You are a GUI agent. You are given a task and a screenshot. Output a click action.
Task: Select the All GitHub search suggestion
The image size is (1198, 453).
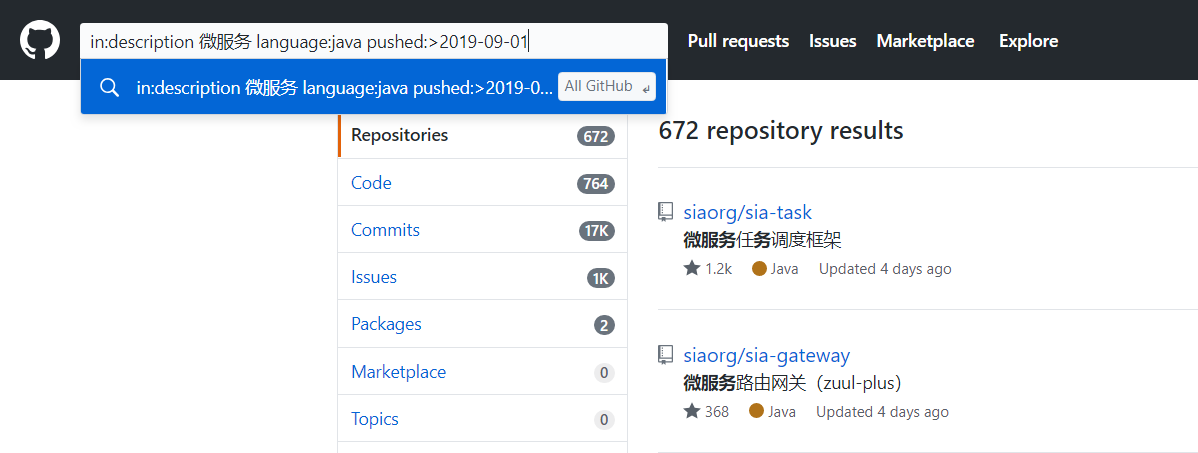pyautogui.click(x=607, y=86)
